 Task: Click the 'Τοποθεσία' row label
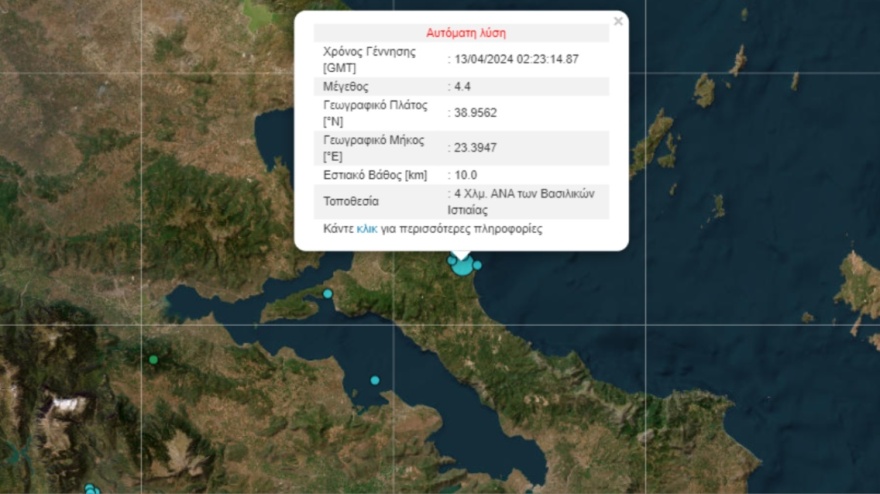(351, 202)
